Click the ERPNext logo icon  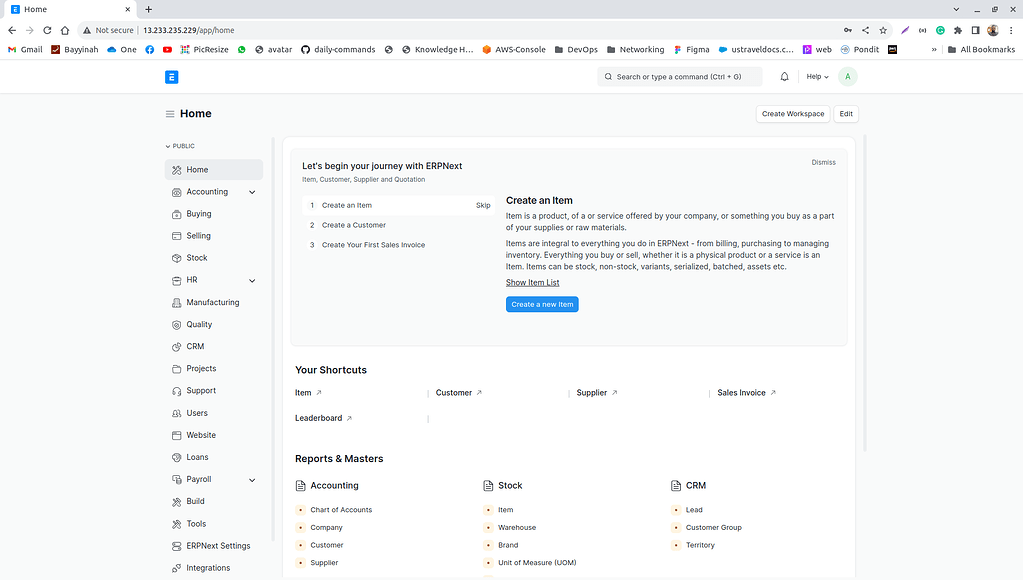171,76
